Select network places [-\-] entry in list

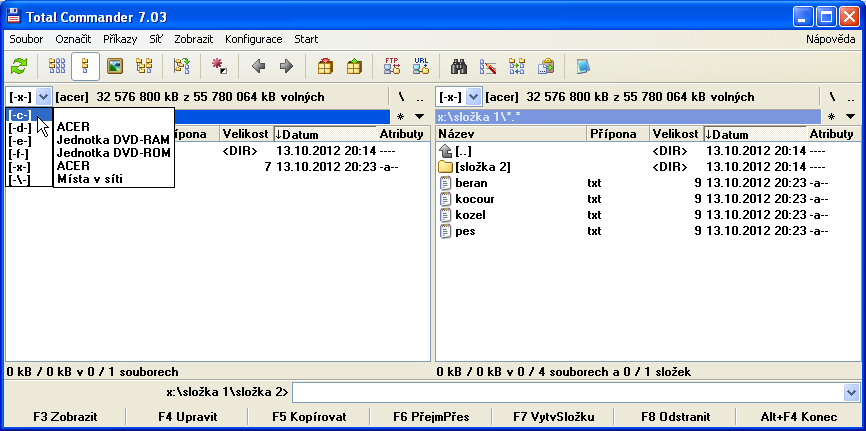[20, 179]
